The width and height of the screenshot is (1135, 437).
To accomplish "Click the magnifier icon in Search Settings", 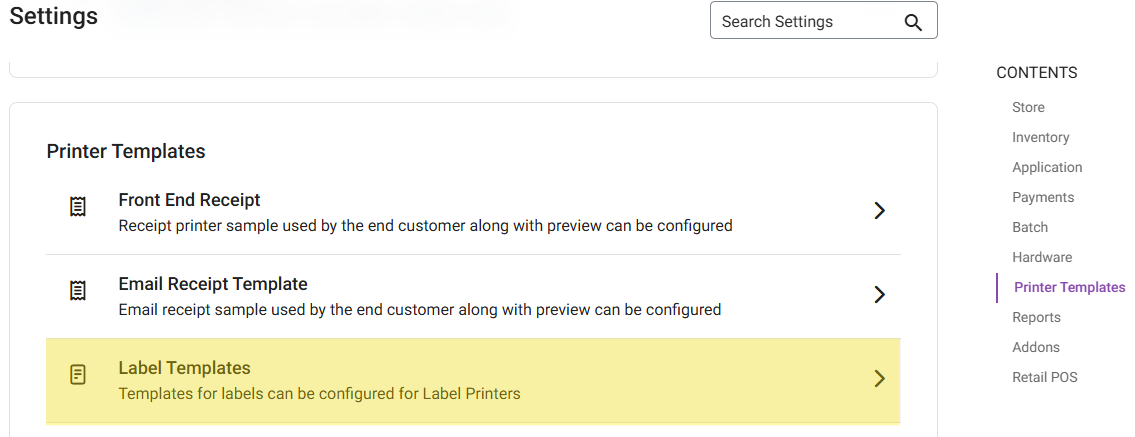I will coord(912,22).
